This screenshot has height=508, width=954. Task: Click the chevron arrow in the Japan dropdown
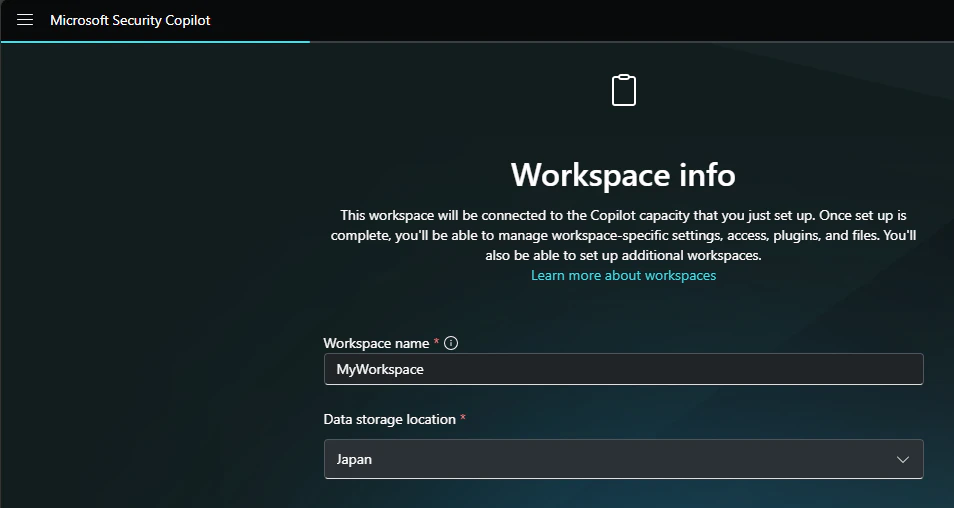(x=903, y=459)
